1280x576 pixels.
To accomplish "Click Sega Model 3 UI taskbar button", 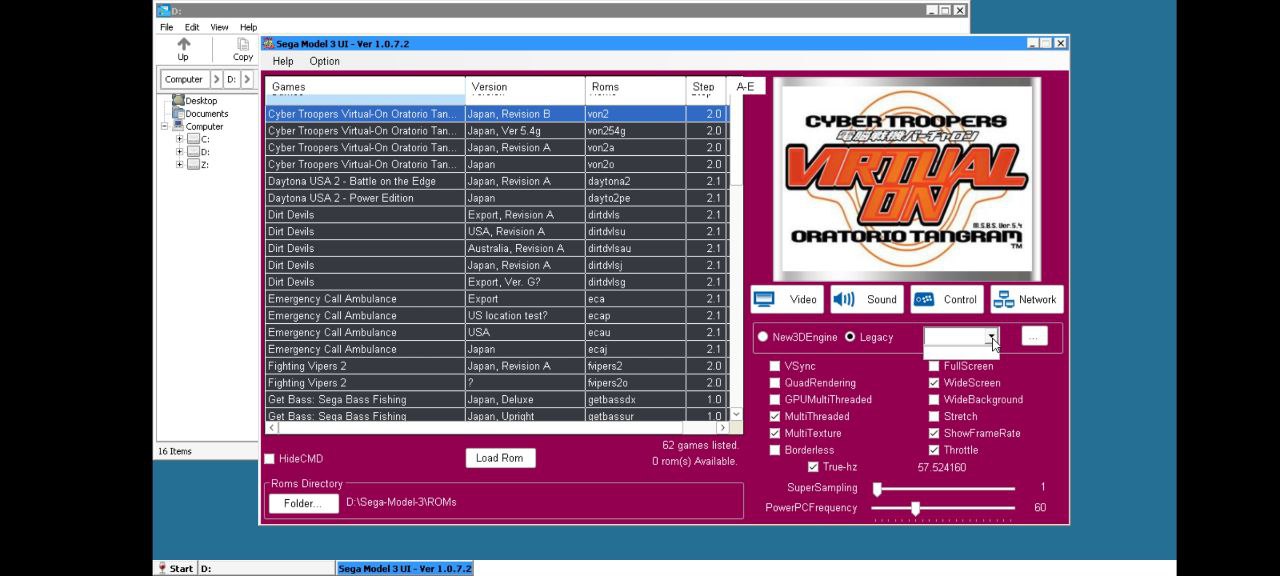I will 404,568.
